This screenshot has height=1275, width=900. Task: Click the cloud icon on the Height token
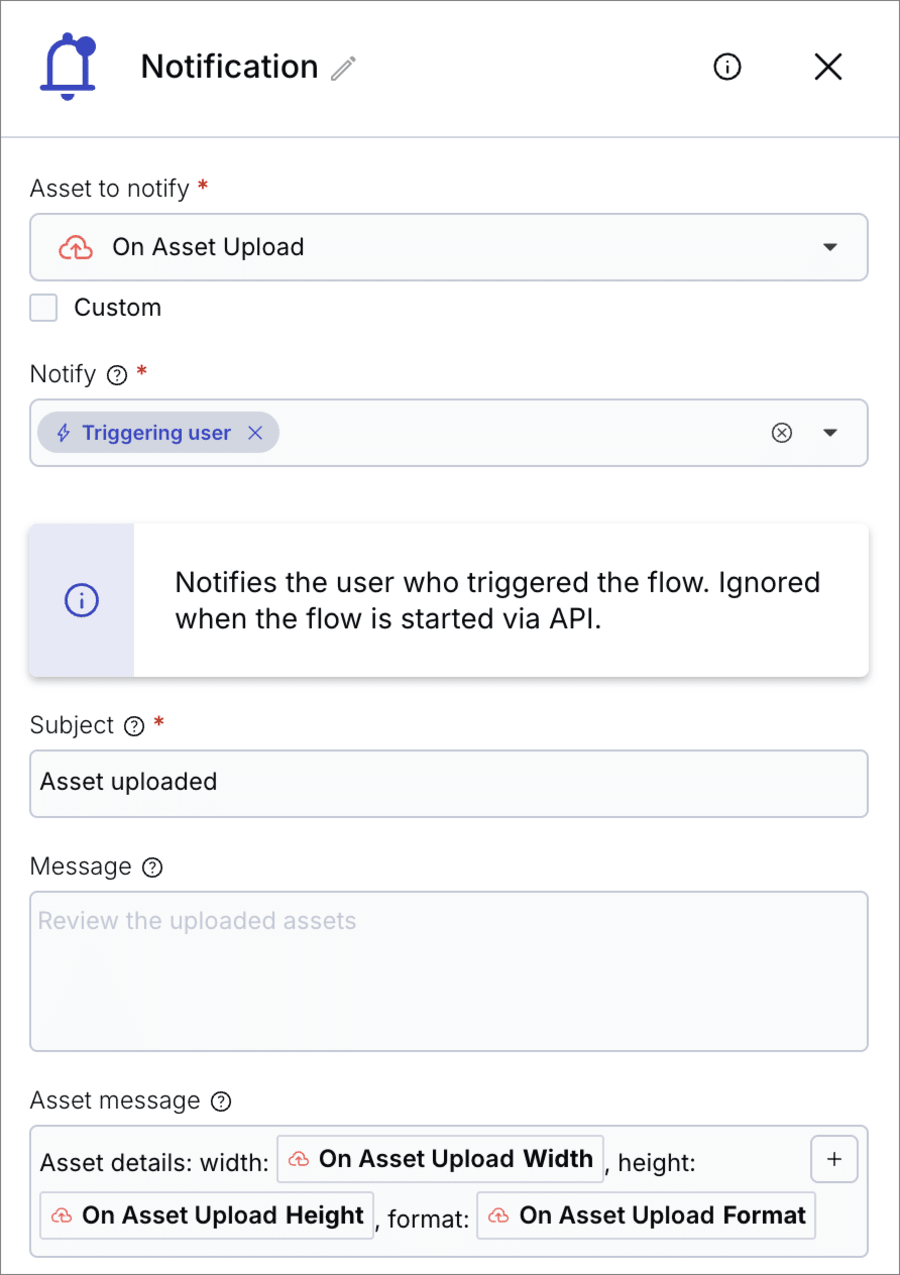pyautogui.click(x=62, y=1216)
